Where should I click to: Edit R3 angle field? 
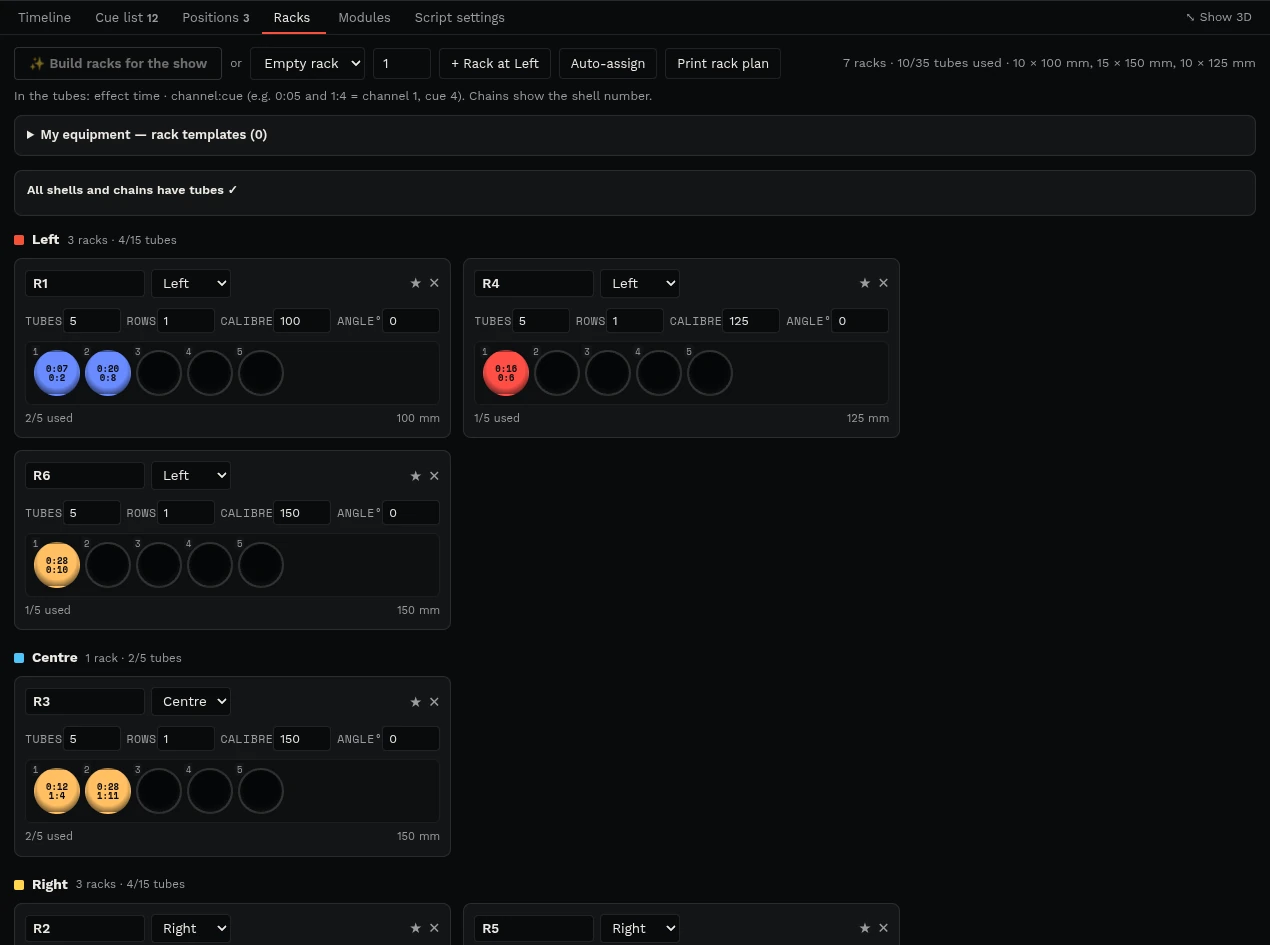coord(411,739)
